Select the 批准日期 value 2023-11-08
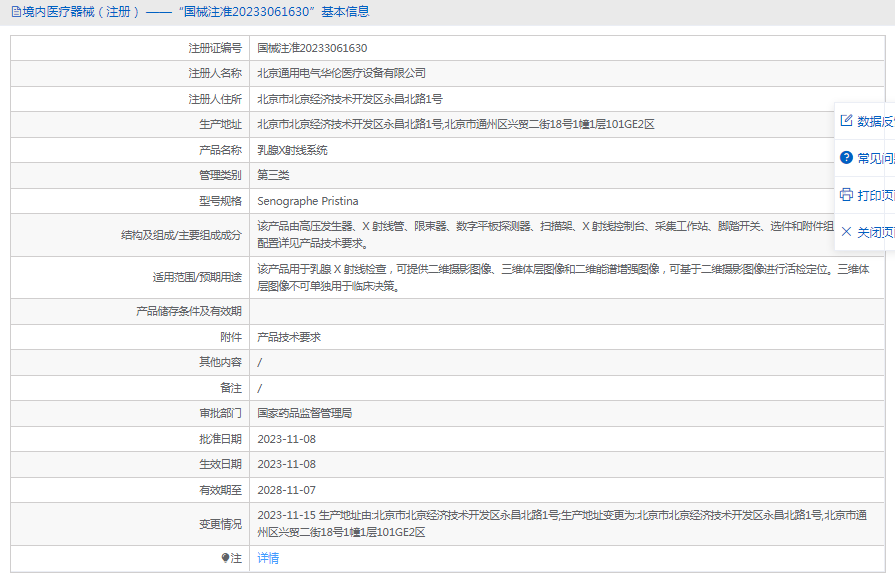The height and width of the screenshot is (579, 895). (x=287, y=439)
